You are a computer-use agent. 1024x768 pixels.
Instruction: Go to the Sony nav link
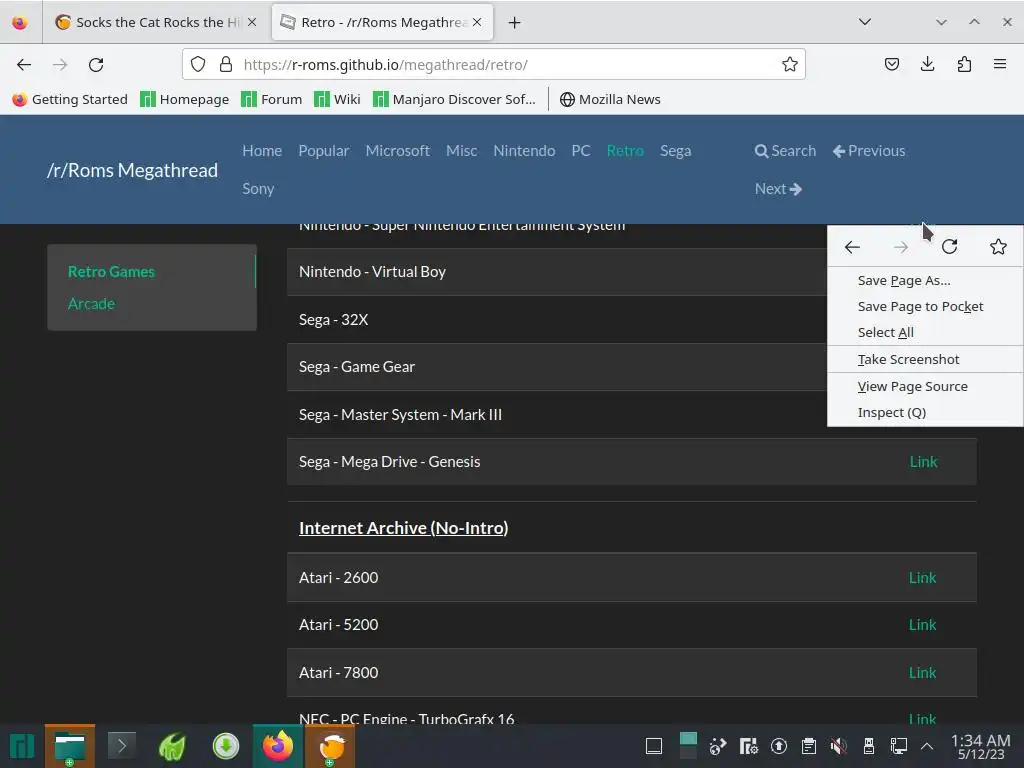pos(258,189)
